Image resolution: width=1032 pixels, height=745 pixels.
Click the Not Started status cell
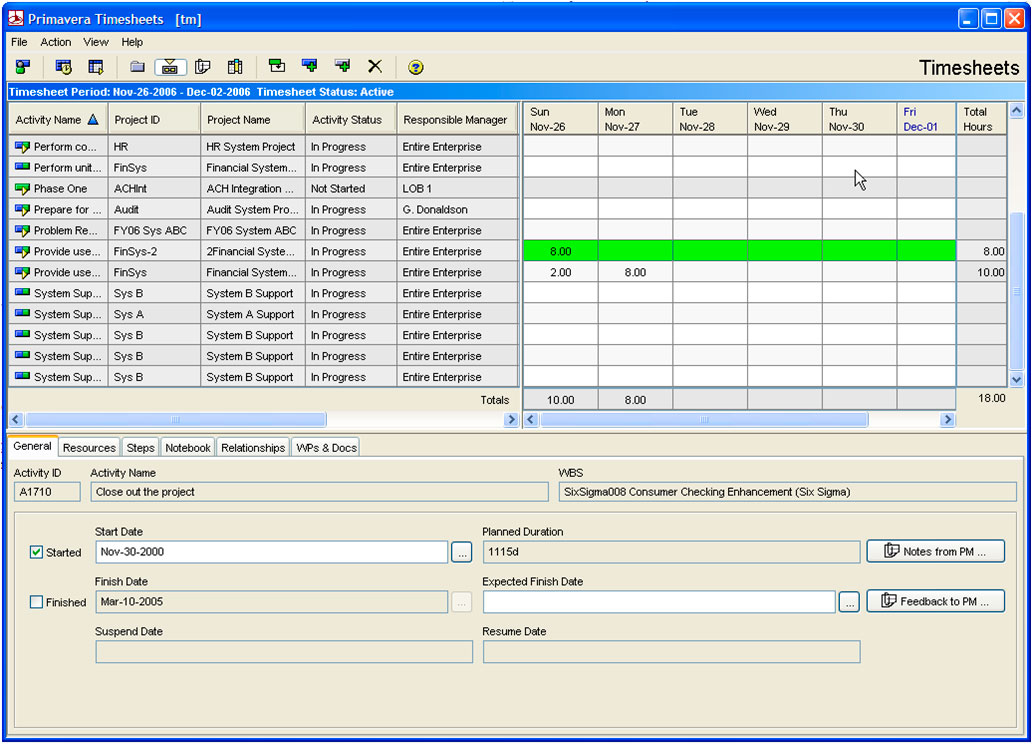tap(351, 189)
